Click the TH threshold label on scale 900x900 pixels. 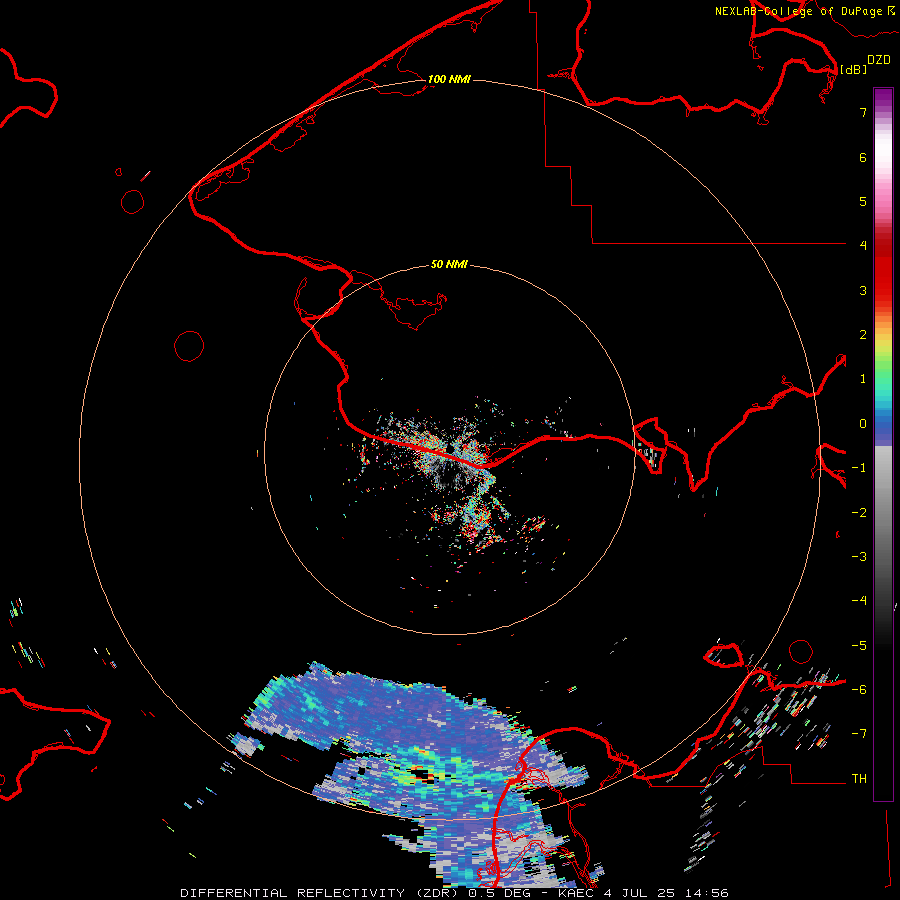pyautogui.click(x=859, y=778)
